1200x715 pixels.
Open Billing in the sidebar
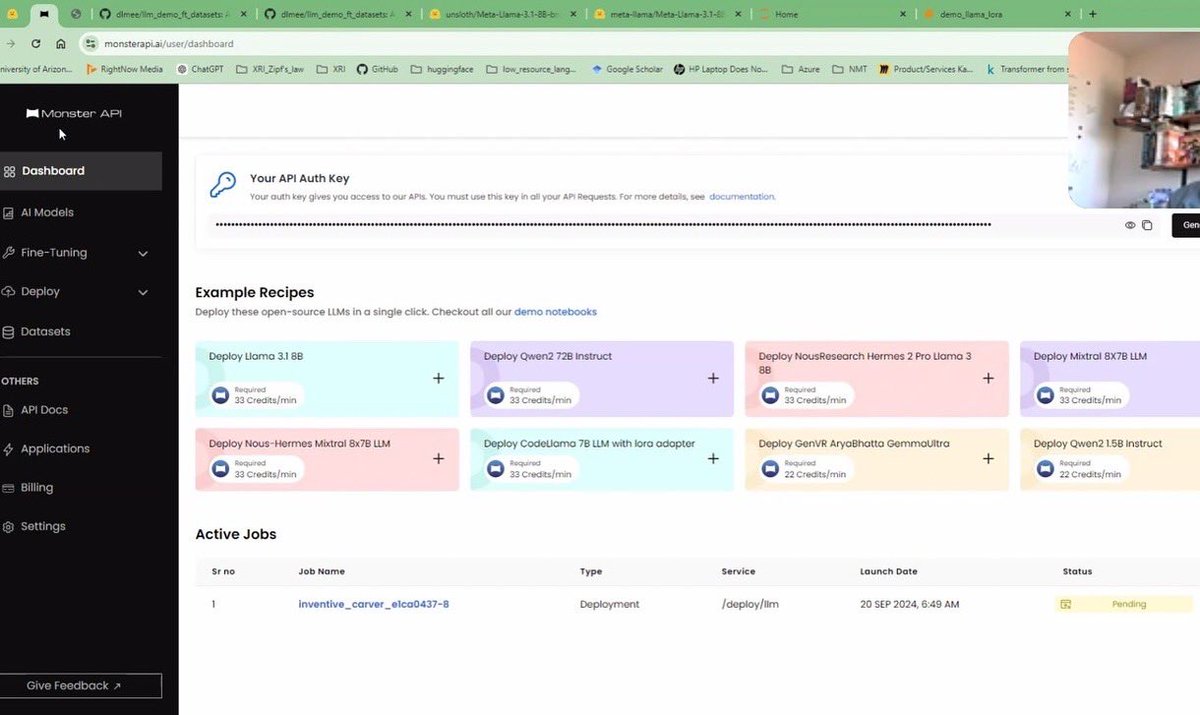(x=37, y=488)
